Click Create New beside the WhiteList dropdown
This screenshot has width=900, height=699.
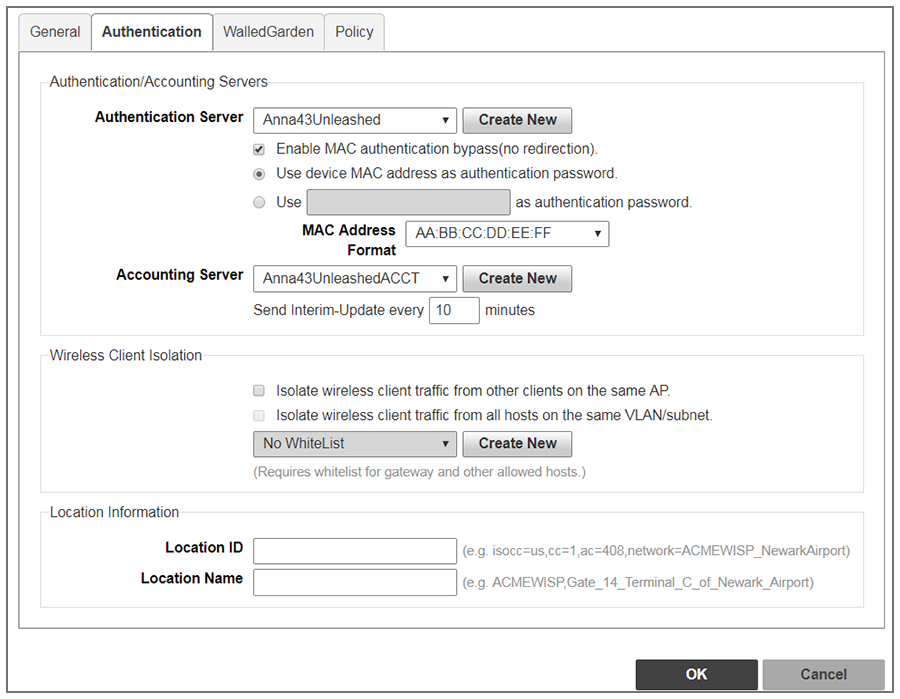click(517, 444)
